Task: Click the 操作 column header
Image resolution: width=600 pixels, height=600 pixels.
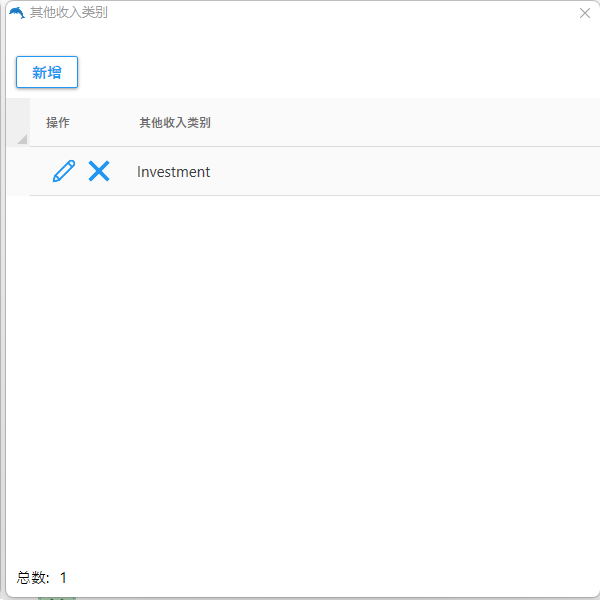Action: point(58,123)
